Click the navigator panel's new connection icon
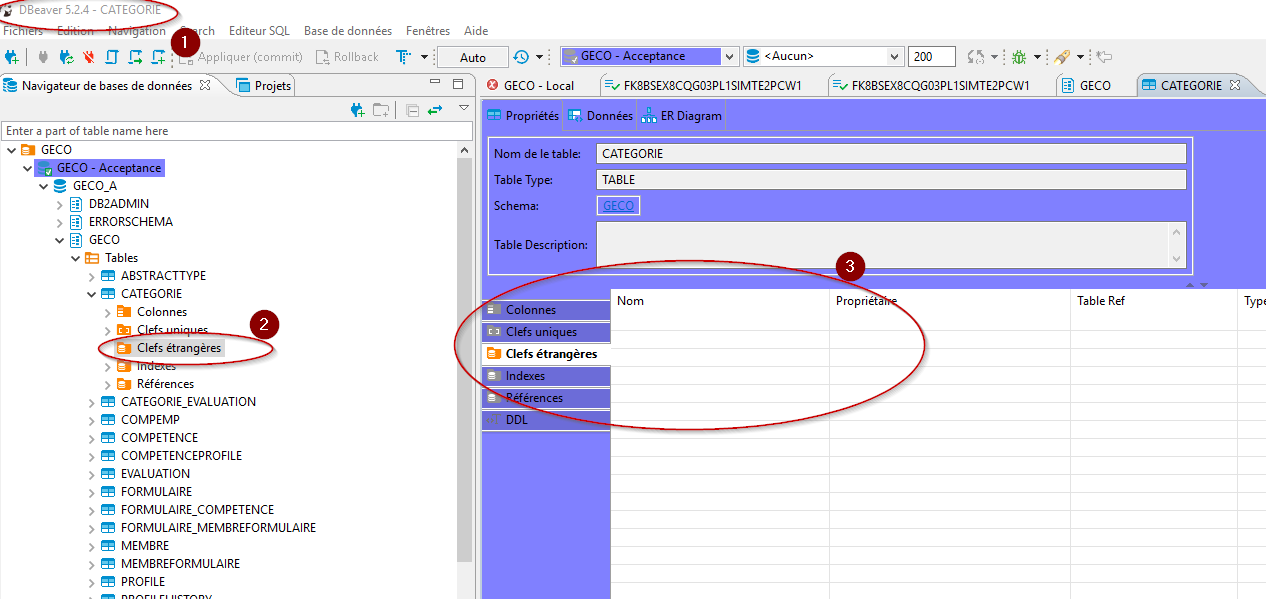 (358, 110)
